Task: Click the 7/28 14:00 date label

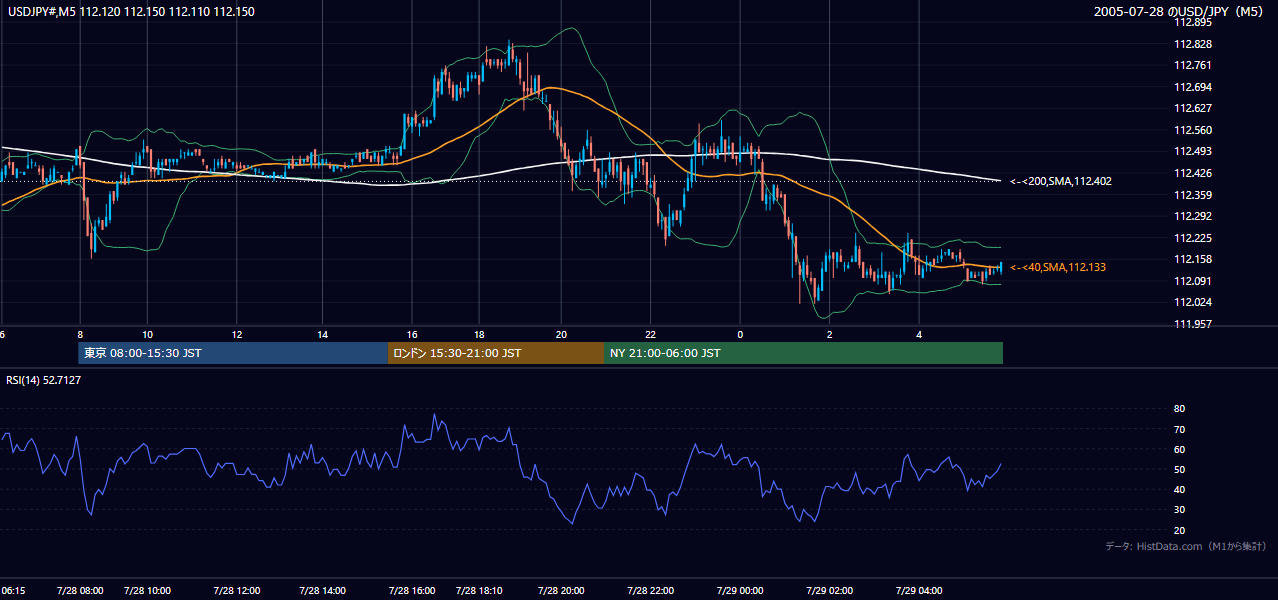Action: (x=322, y=590)
